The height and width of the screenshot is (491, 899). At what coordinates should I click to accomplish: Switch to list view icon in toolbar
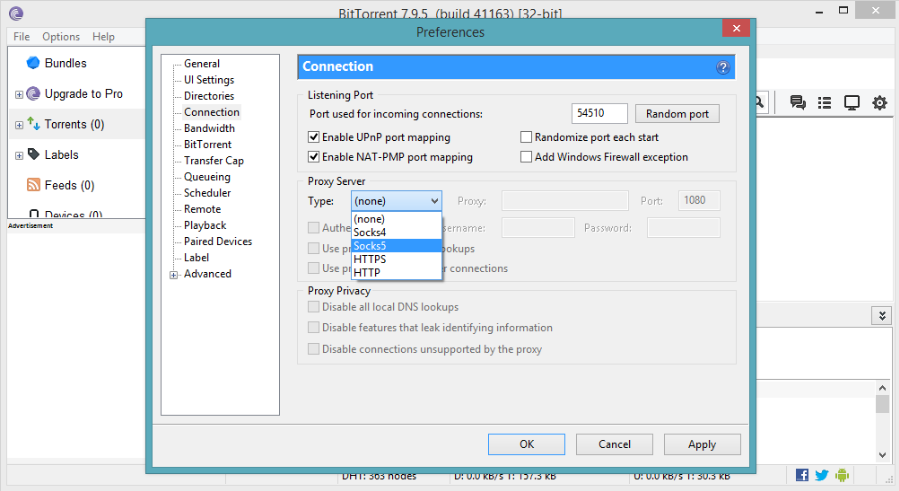tap(825, 102)
